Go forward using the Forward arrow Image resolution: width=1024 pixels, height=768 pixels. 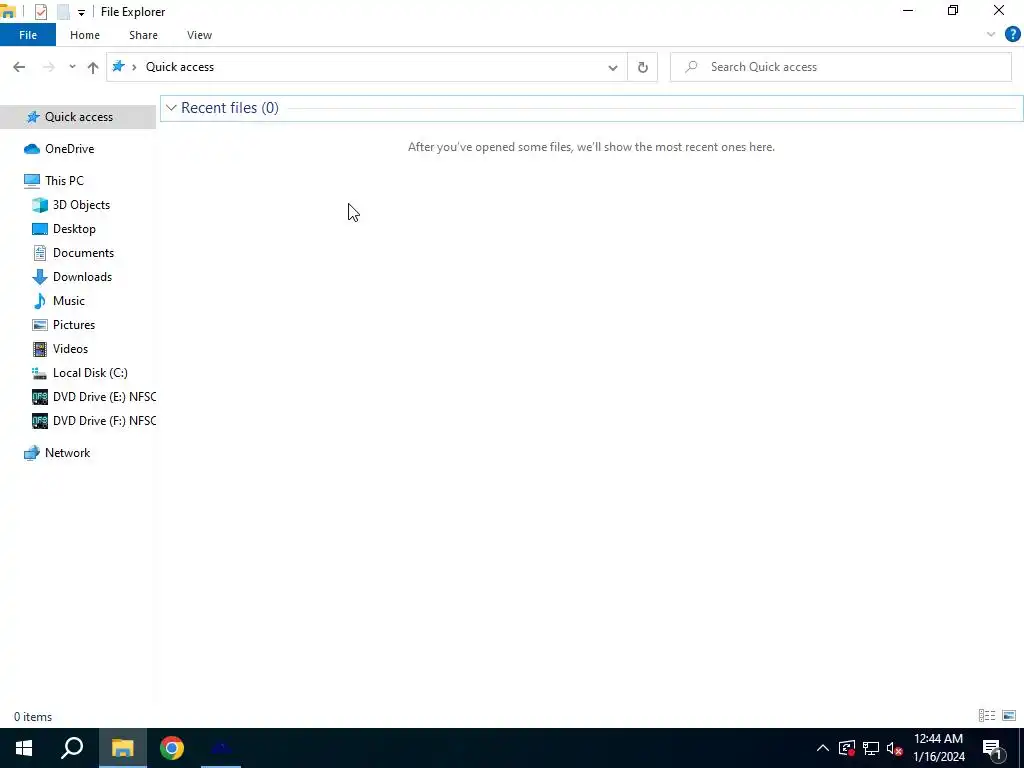click(48, 67)
